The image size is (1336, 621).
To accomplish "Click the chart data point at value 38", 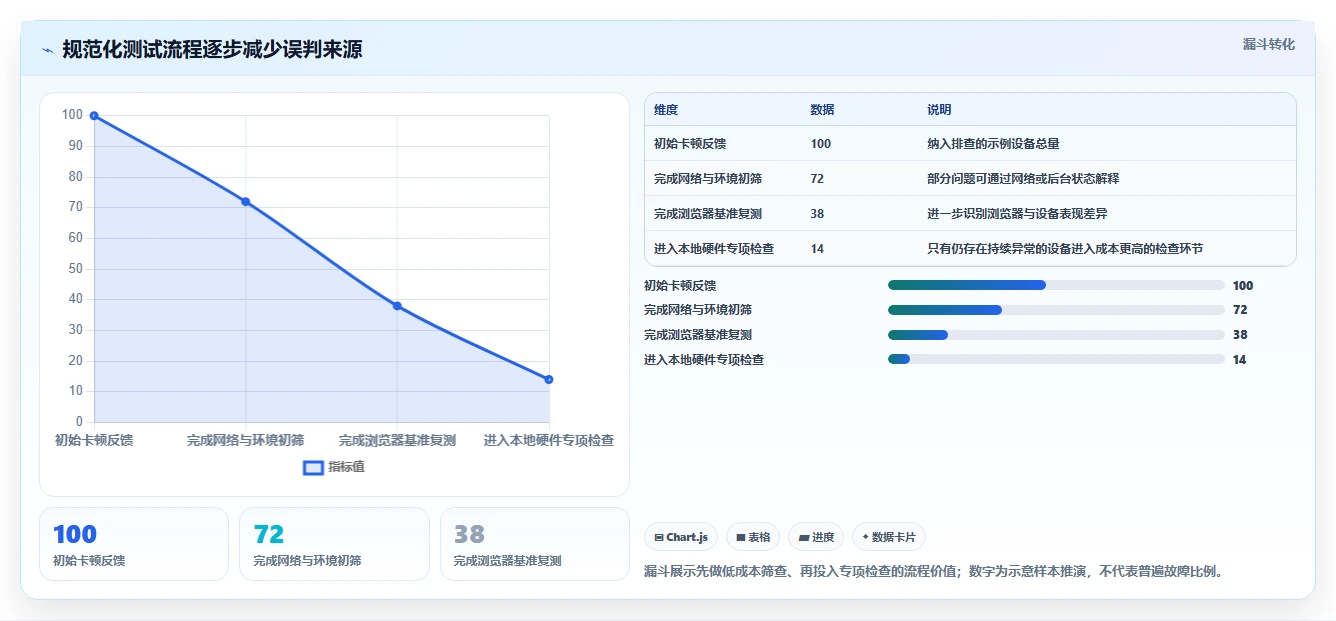I will 397,306.
